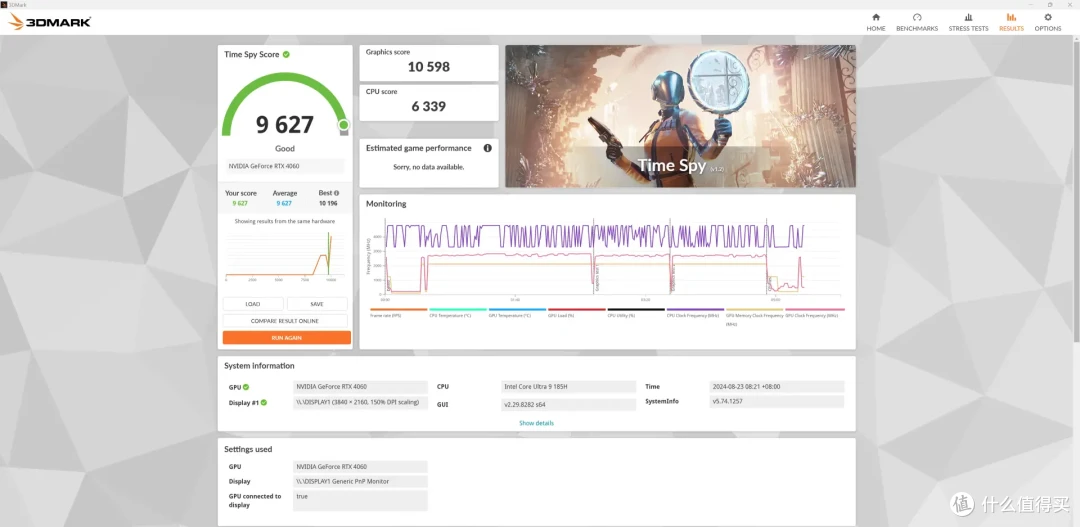Open the STRESS TESTS section
Image resolution: width=1080 pixels, height=527 pixels.
pos(968,22)
